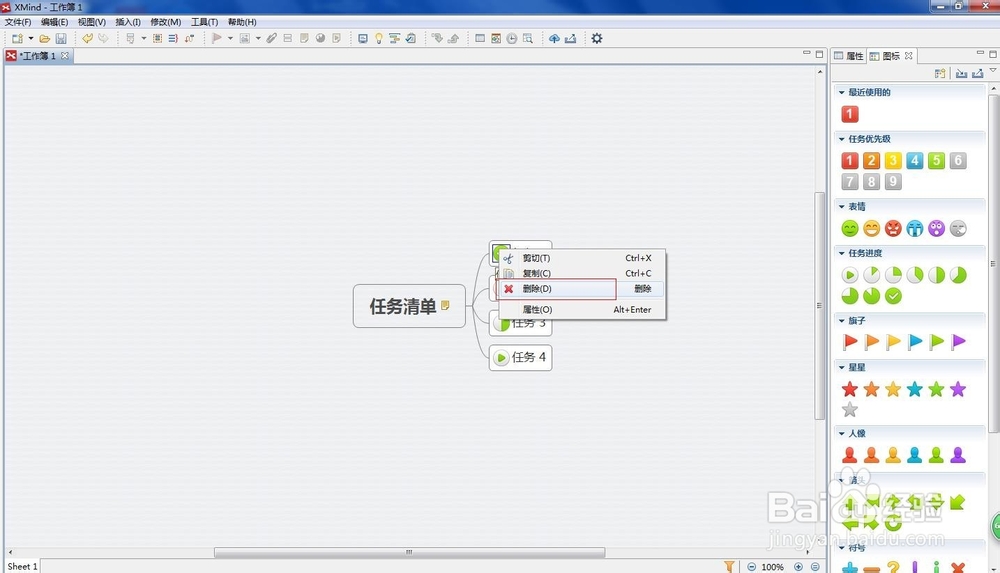
Task: Click the filter funnel icon in status bar
Action: [x=729, y=566]
